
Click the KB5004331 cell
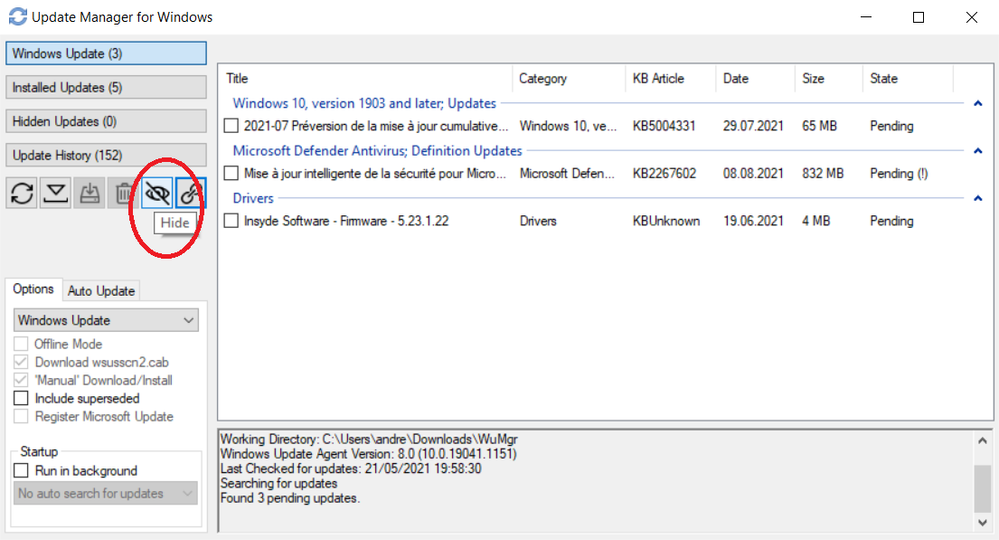tap(664, 126)
